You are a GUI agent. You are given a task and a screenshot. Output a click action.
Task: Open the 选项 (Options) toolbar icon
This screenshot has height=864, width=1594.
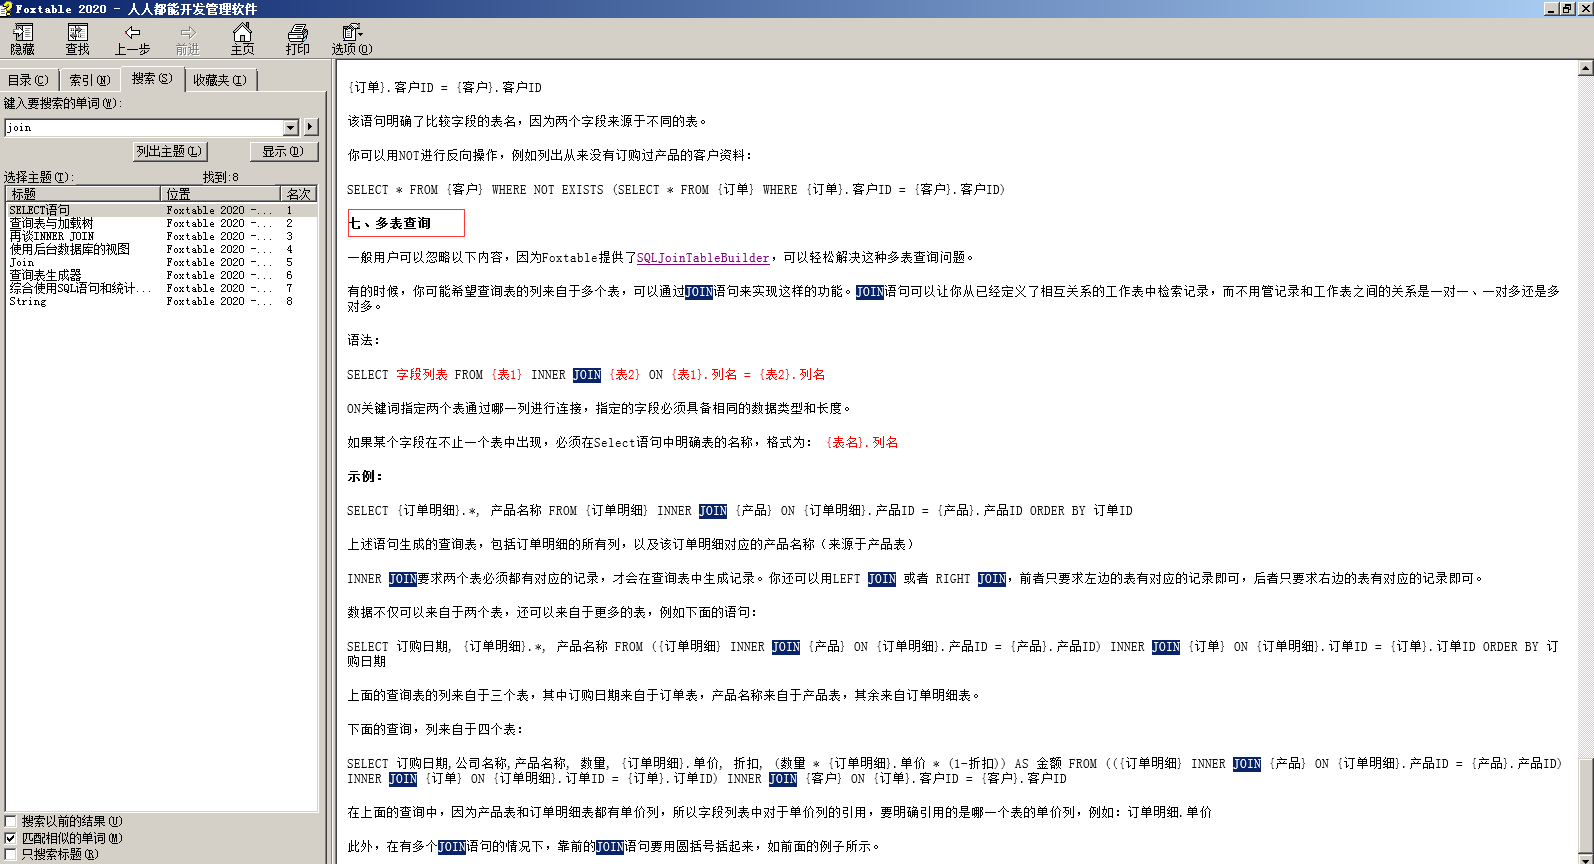coord(351,39)
